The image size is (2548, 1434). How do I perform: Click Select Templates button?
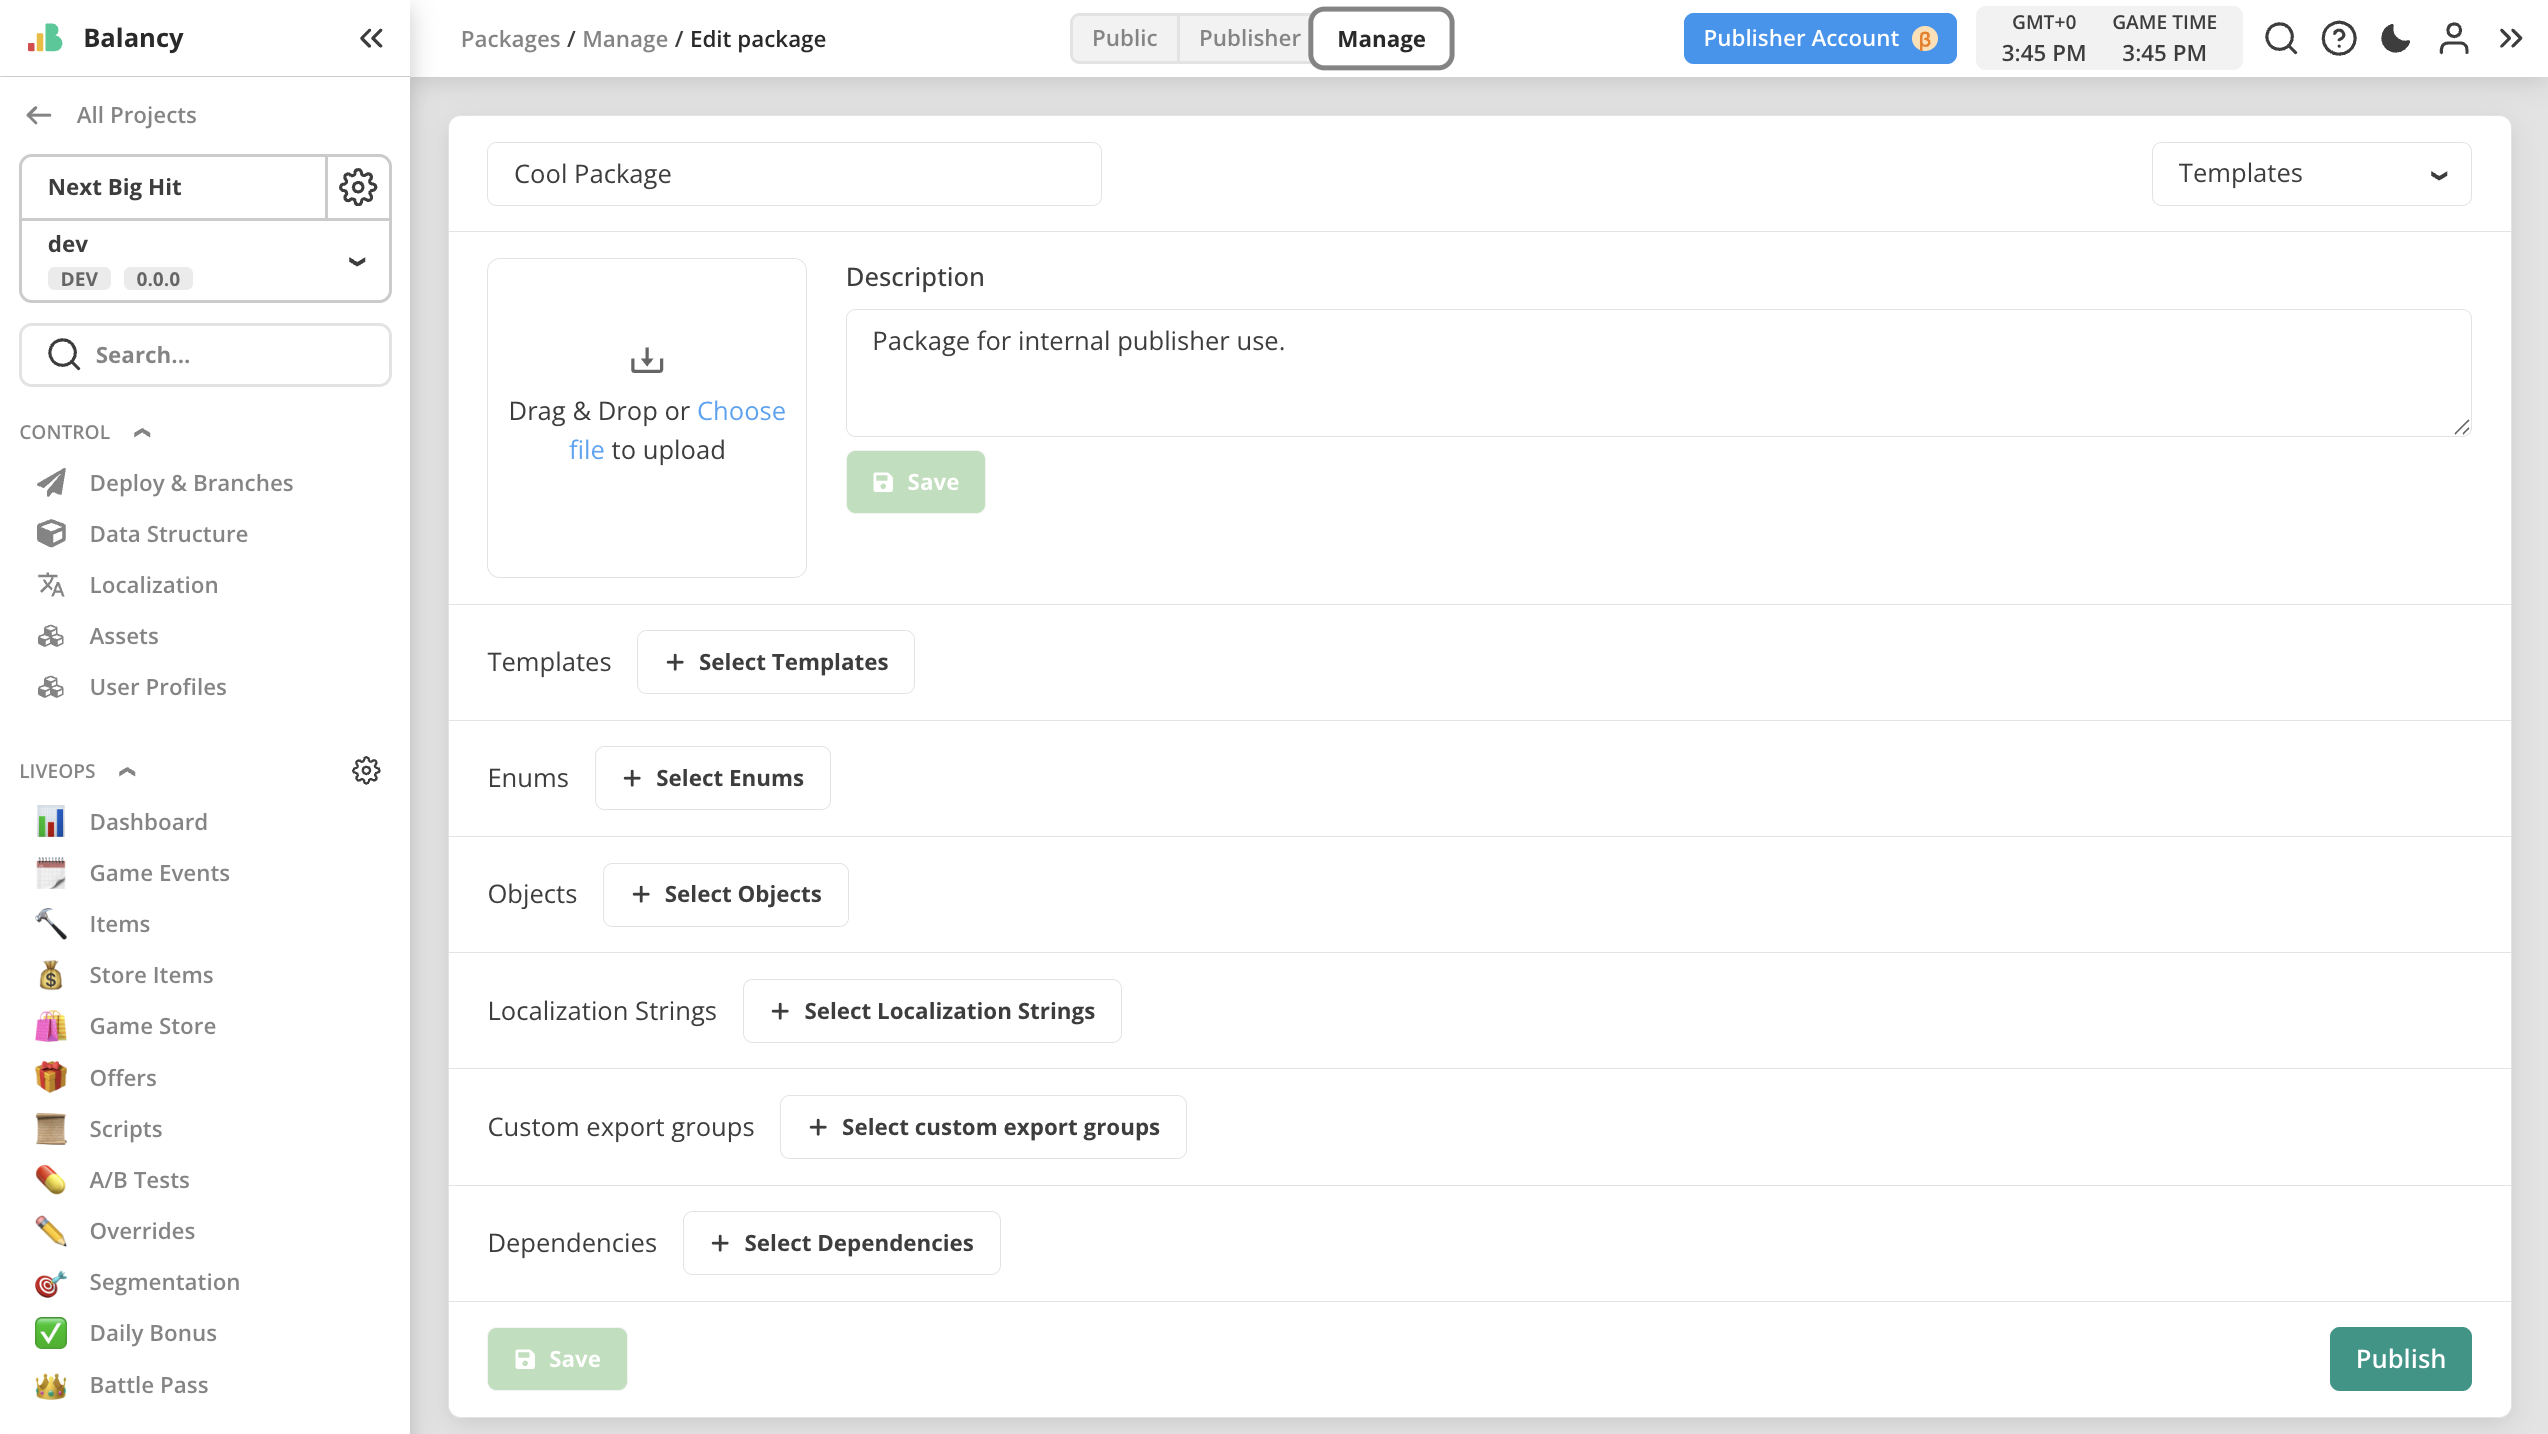pos(776,662)
